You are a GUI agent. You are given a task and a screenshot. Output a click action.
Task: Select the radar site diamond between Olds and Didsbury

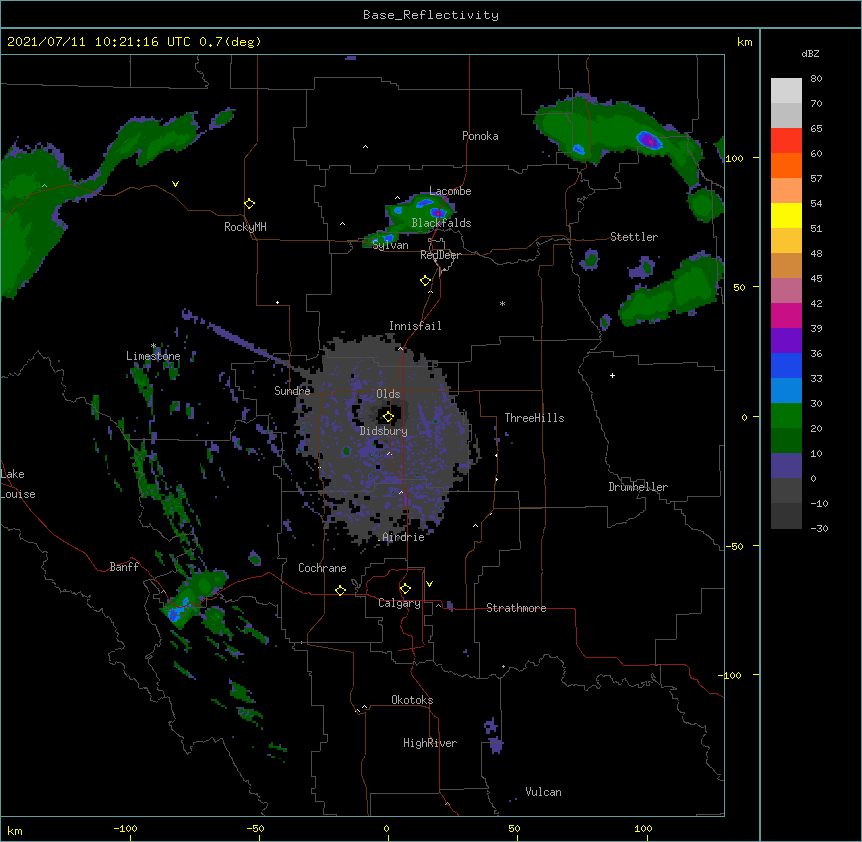tap(388, 417)
